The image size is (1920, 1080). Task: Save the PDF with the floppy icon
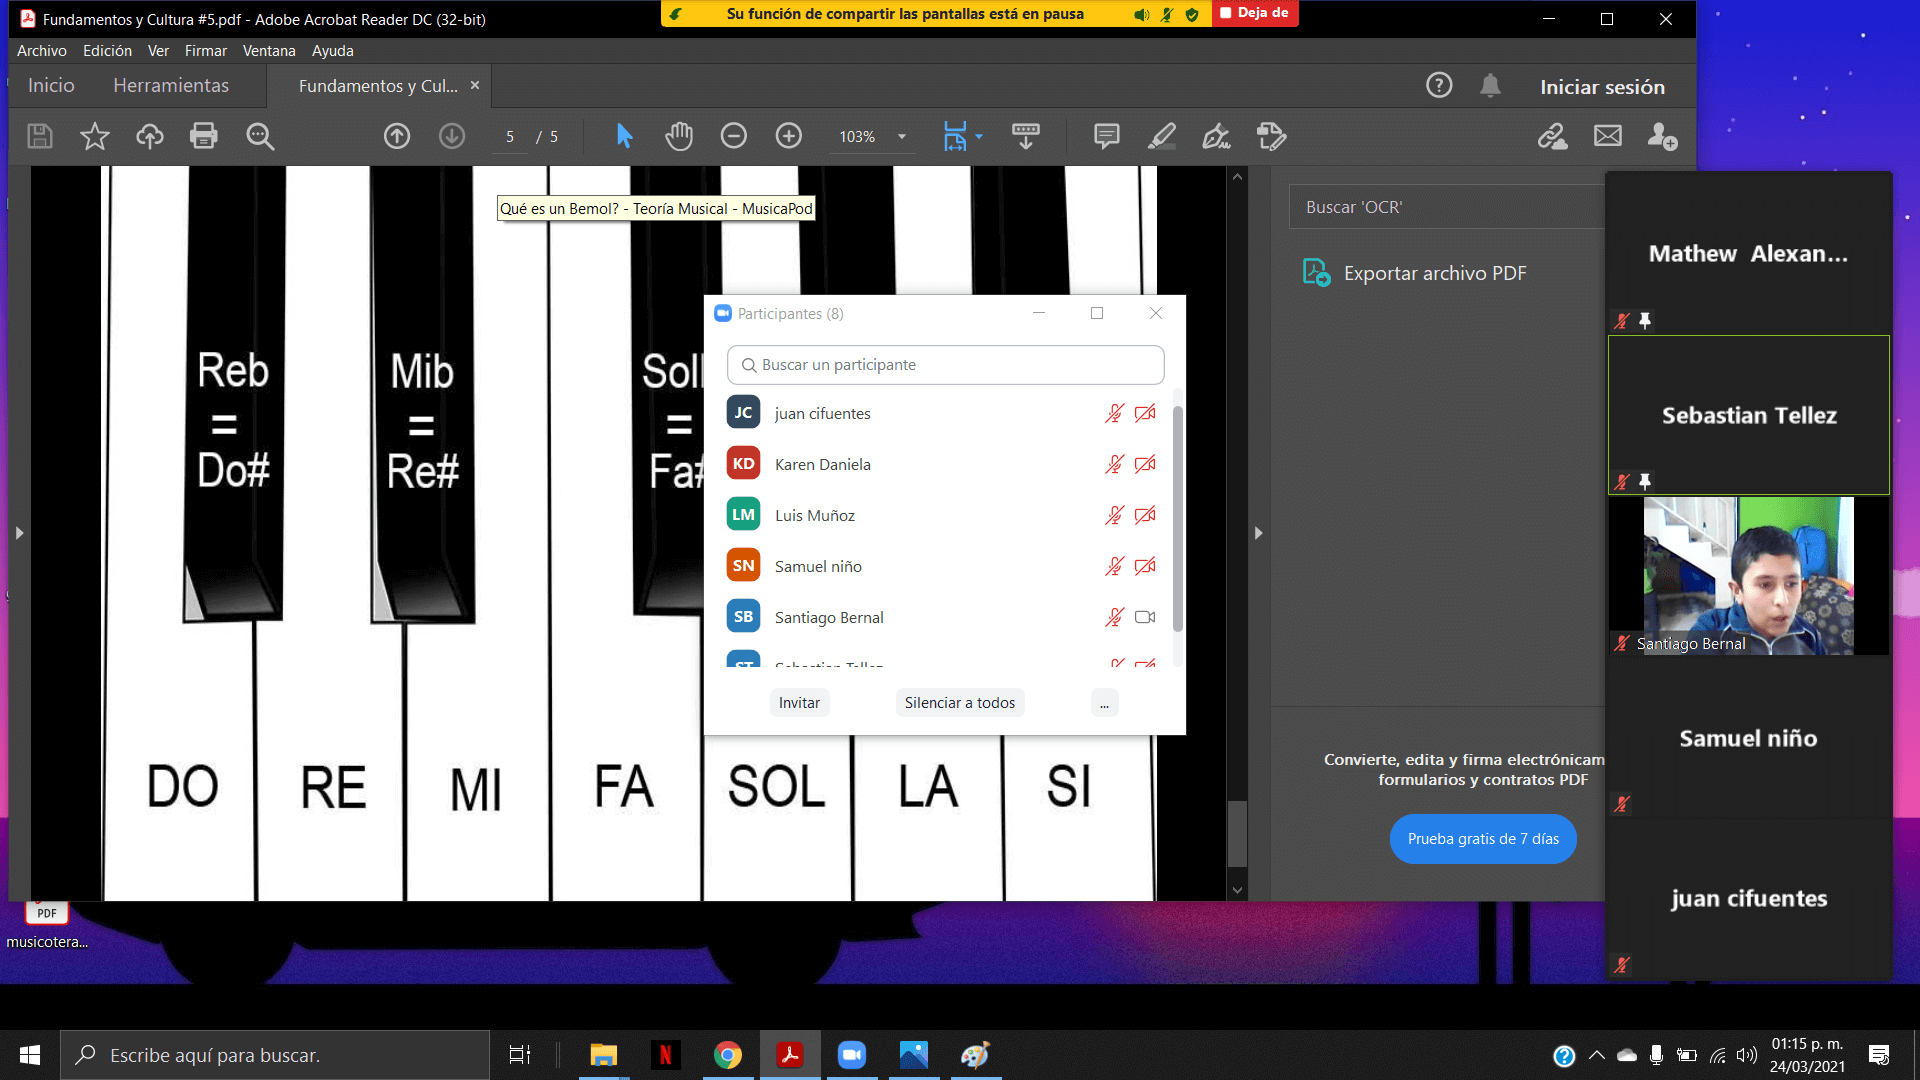tap(40, 136)
